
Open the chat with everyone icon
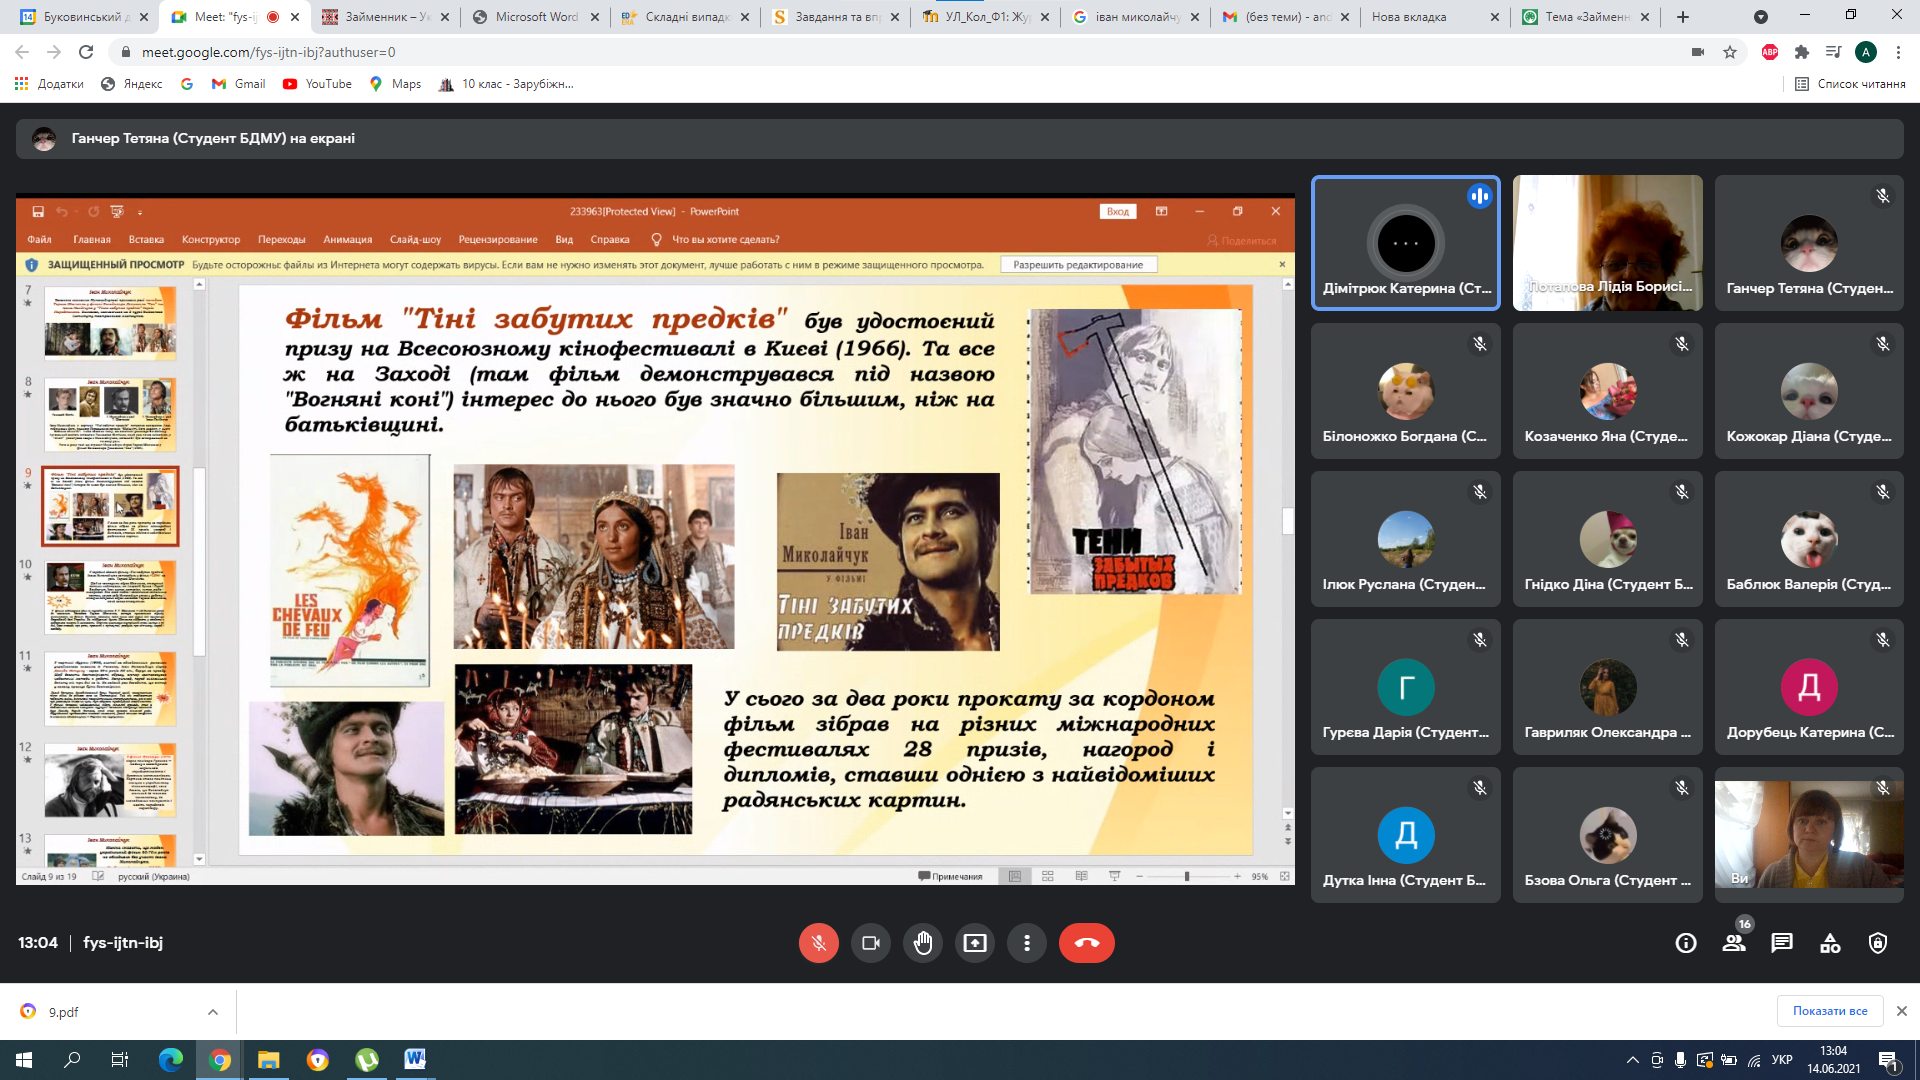(1782, 943)
